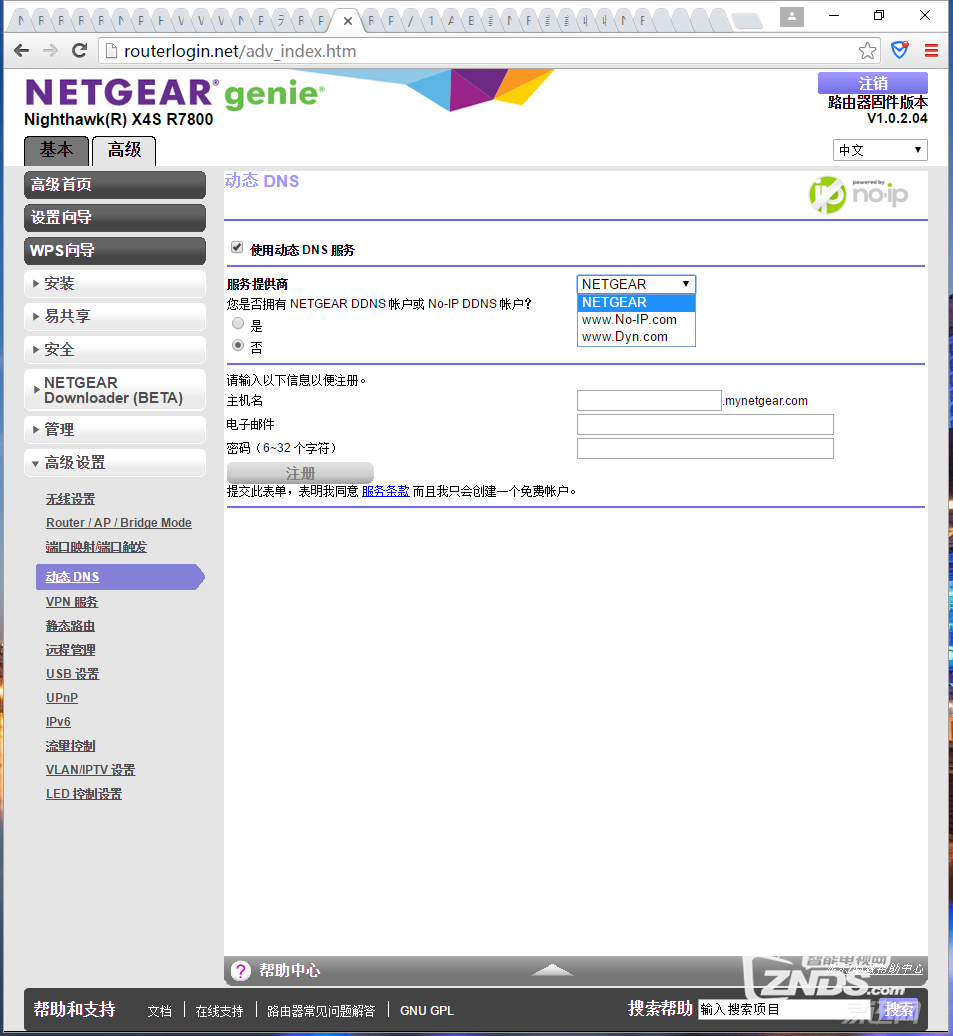
Task: Click the routerlogin.net address bar
Action: (489, 51)
